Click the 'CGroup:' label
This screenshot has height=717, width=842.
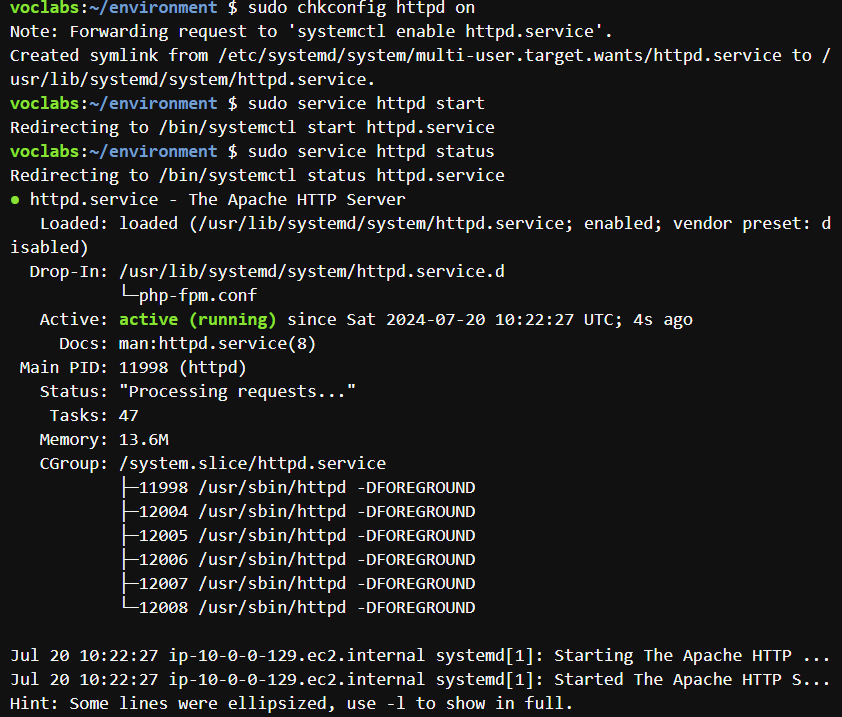74,463
